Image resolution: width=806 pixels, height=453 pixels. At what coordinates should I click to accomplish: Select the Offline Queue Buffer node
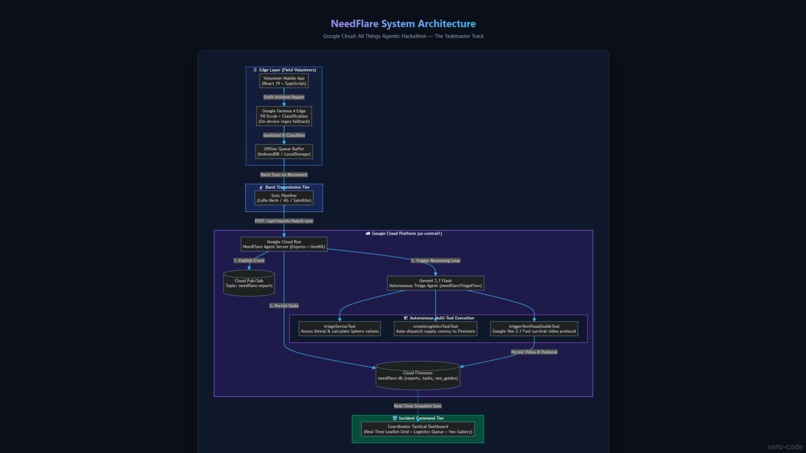pyautogui.click(x=284, y=151)
